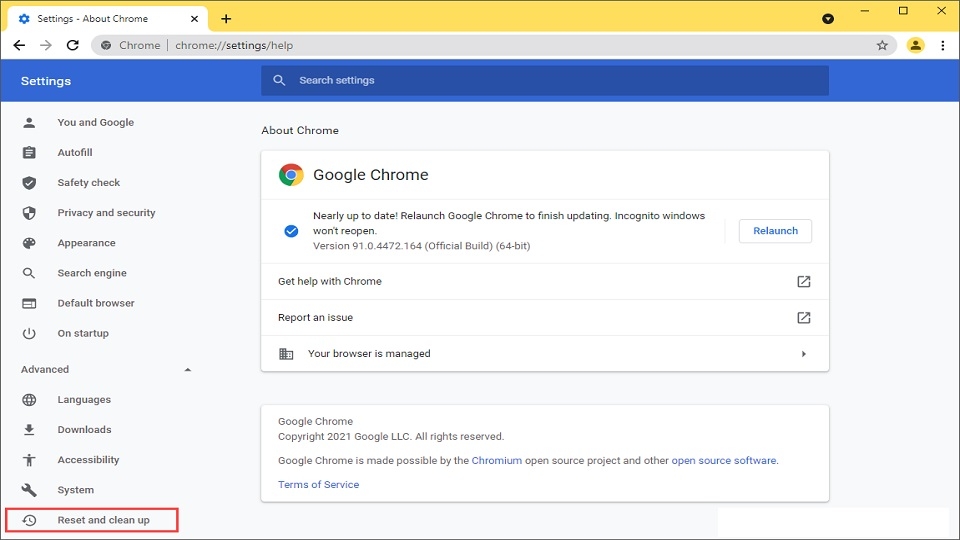Open a new tab with the plus button
The image size is (960, 540).
[x=226, y=19]
